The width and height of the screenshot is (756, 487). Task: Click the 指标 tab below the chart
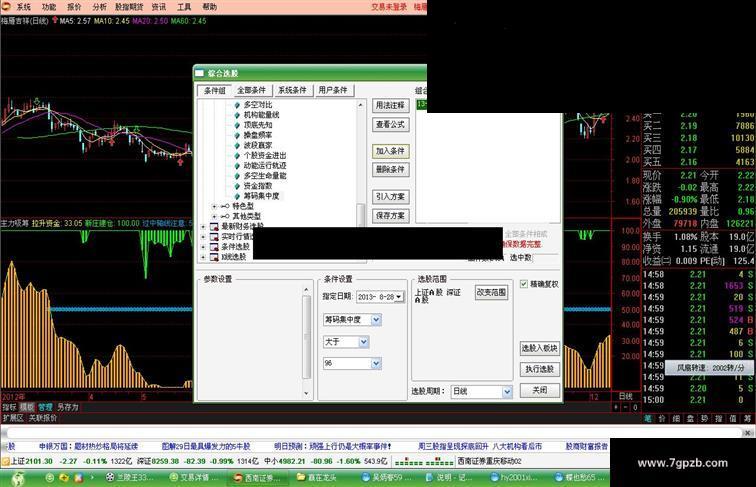tap(9, 407)
